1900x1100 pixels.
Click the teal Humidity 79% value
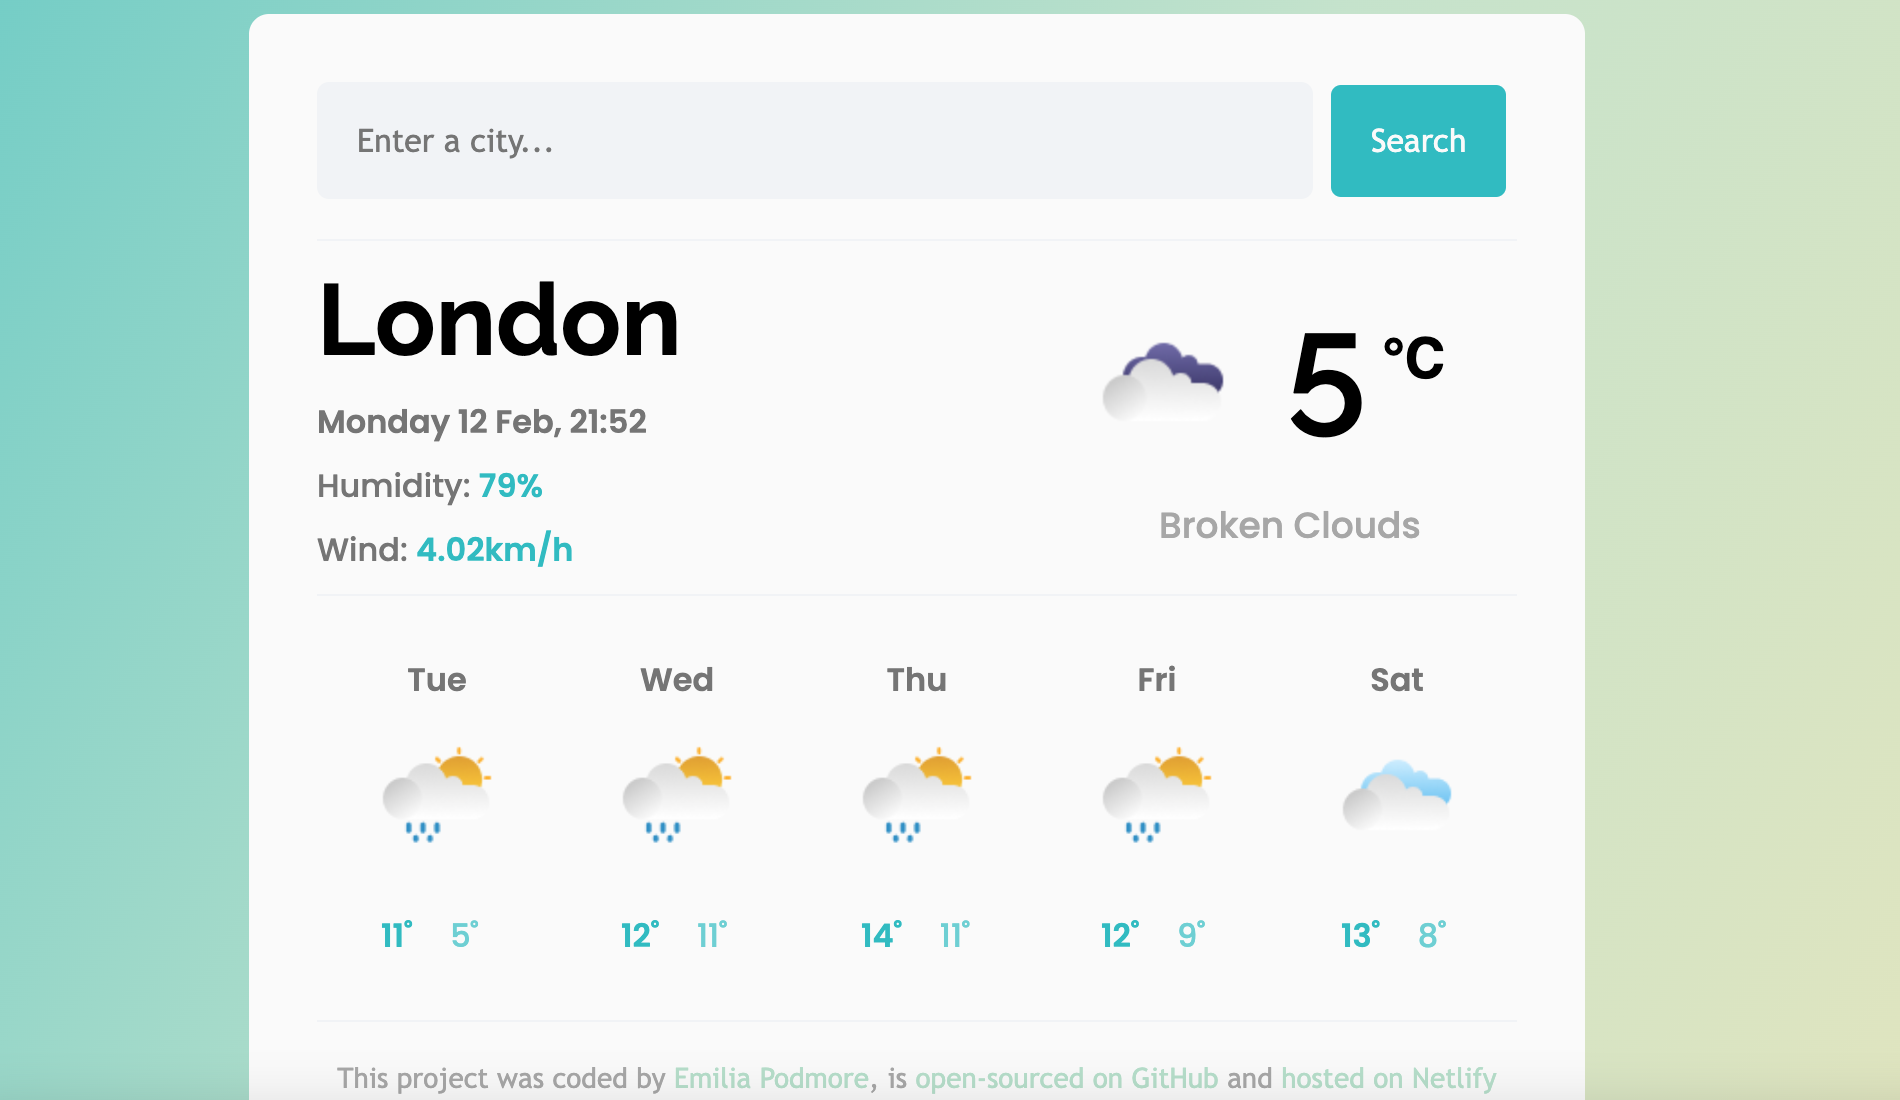(x=510, y=487)
